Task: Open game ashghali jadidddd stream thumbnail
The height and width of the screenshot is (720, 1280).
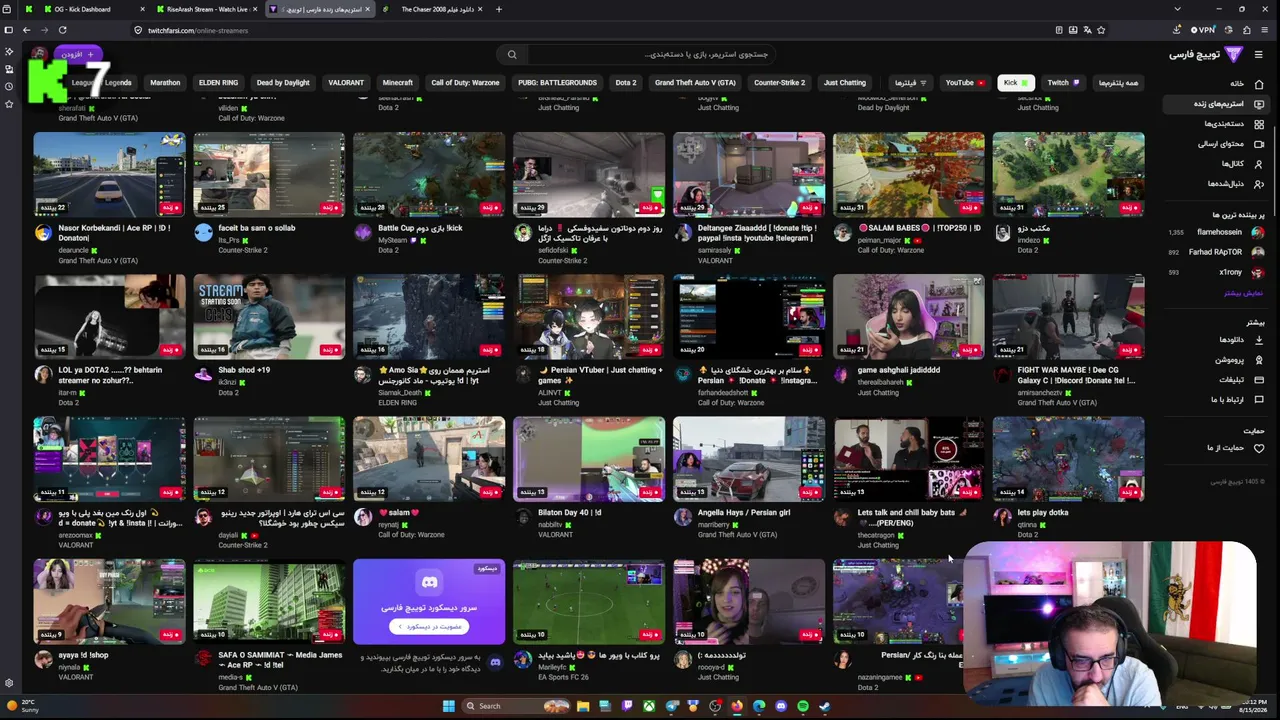Action: coord(909,317)
